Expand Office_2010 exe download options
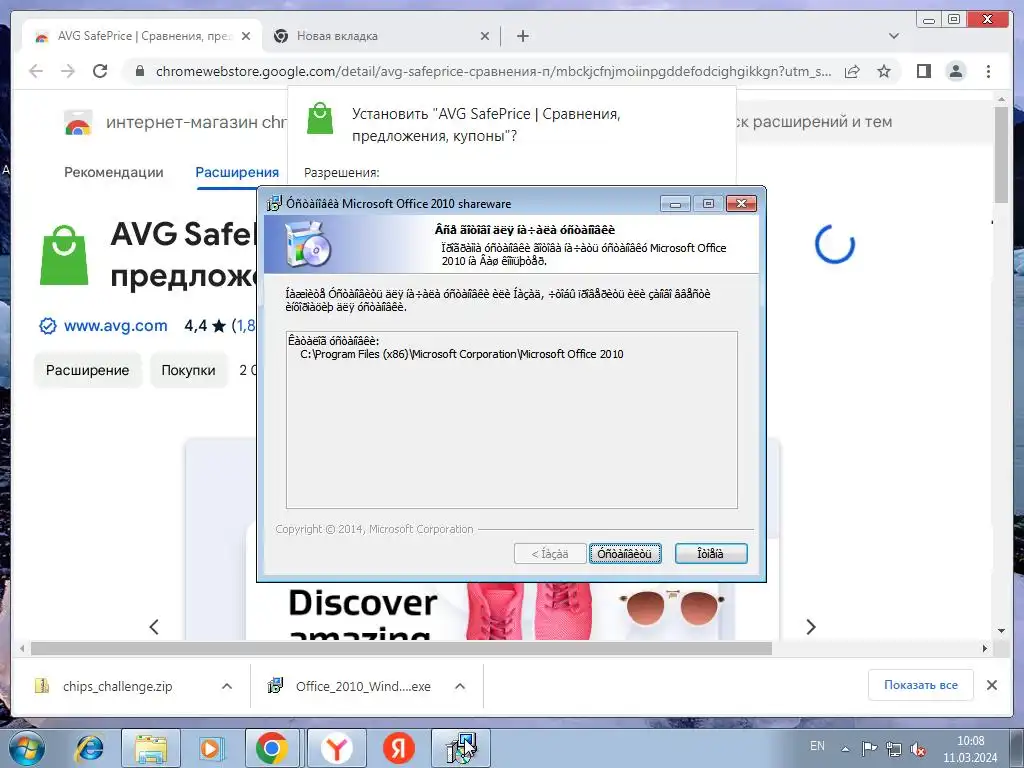 (460, 686)
